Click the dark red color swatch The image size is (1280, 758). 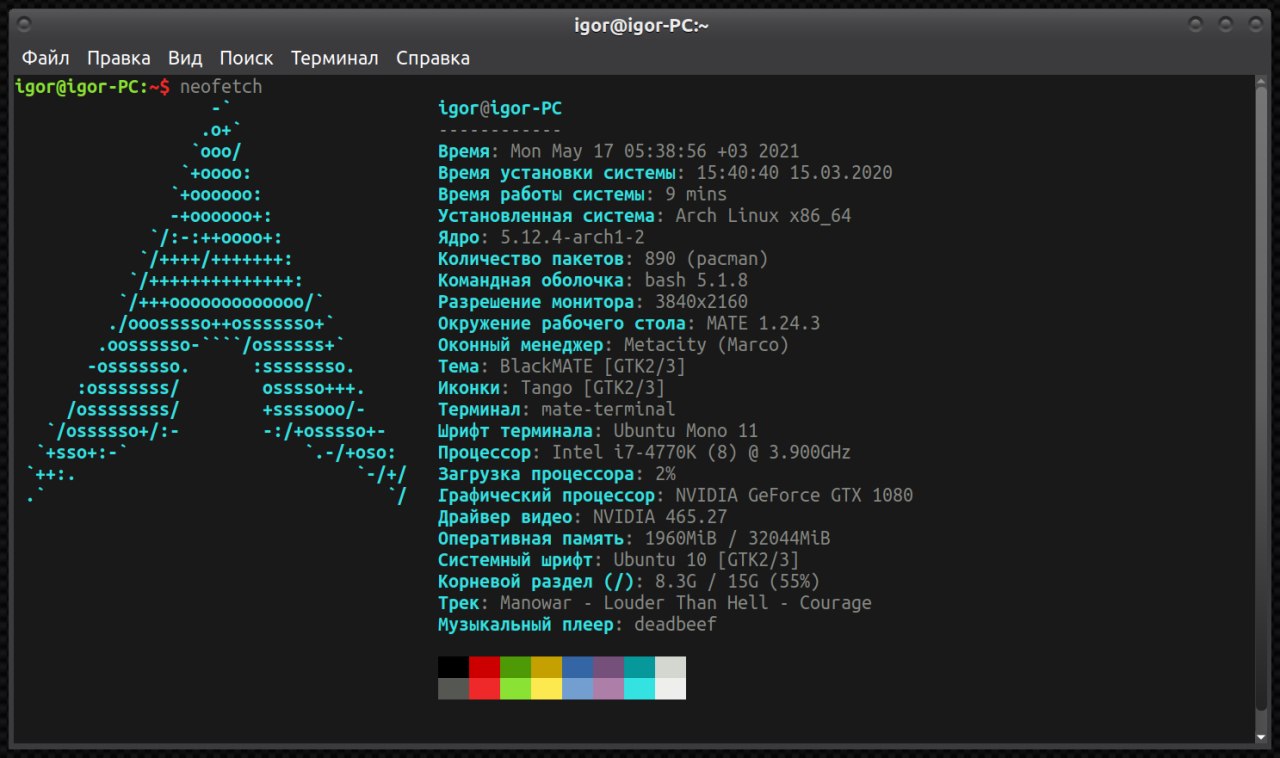coord(484,667)
